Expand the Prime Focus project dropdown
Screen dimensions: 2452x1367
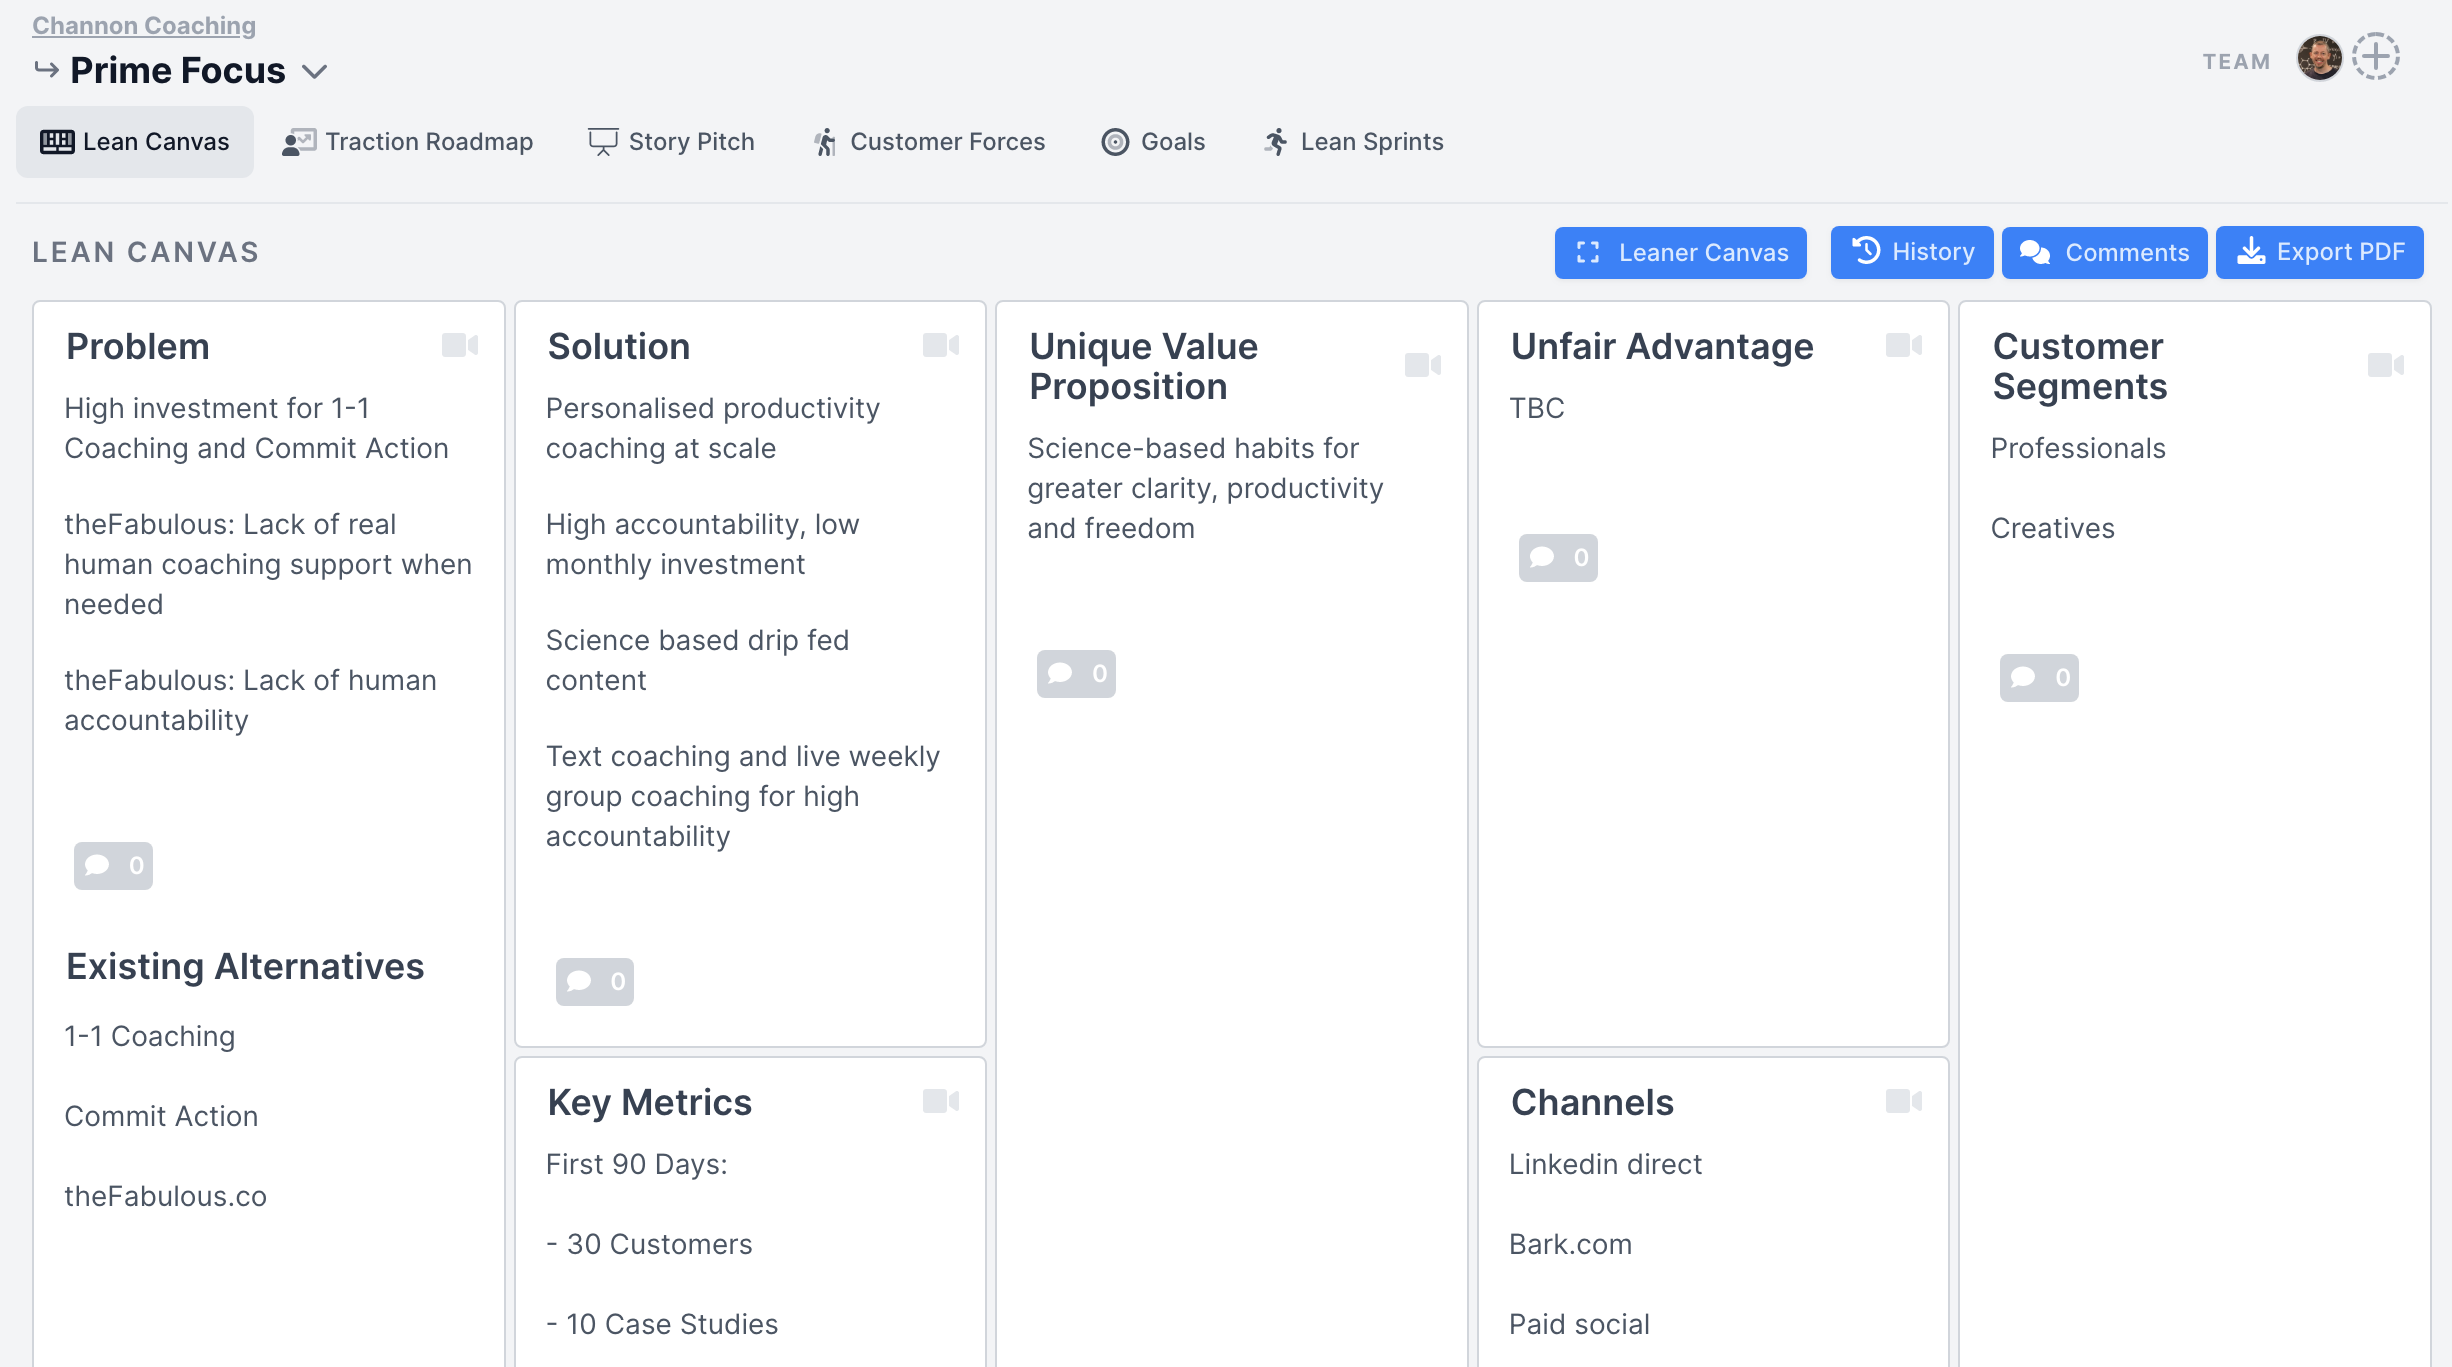(x=315, y=71)
